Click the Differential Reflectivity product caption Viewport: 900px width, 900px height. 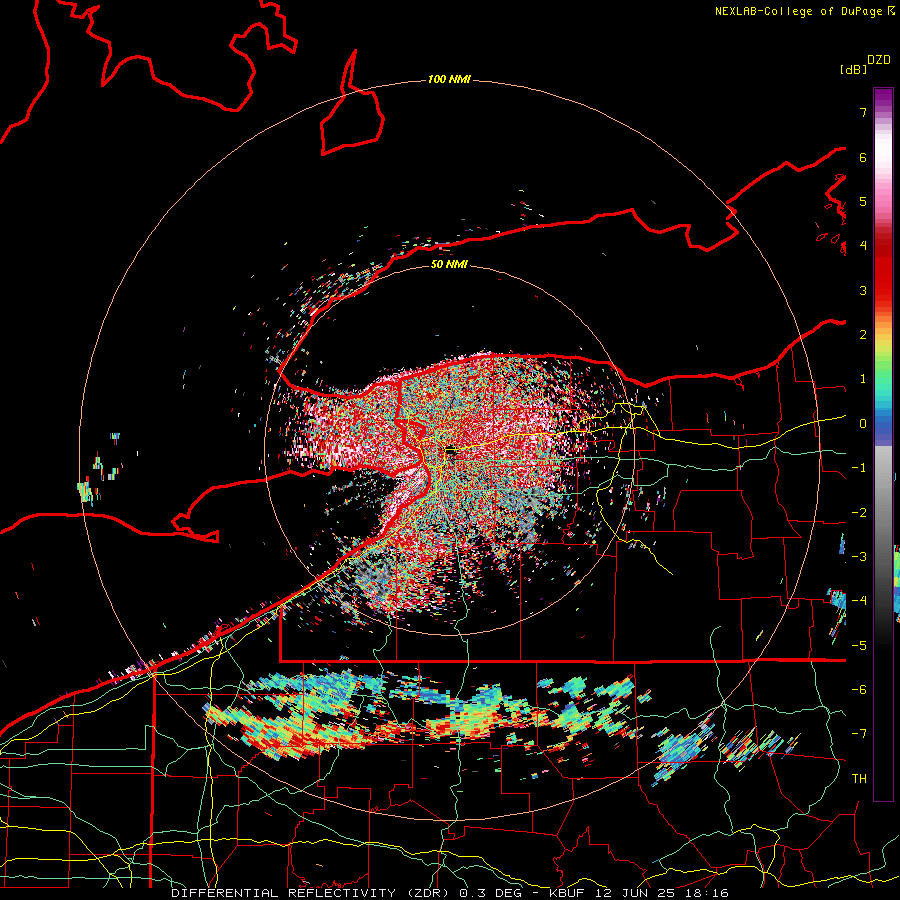coord(449,893)
